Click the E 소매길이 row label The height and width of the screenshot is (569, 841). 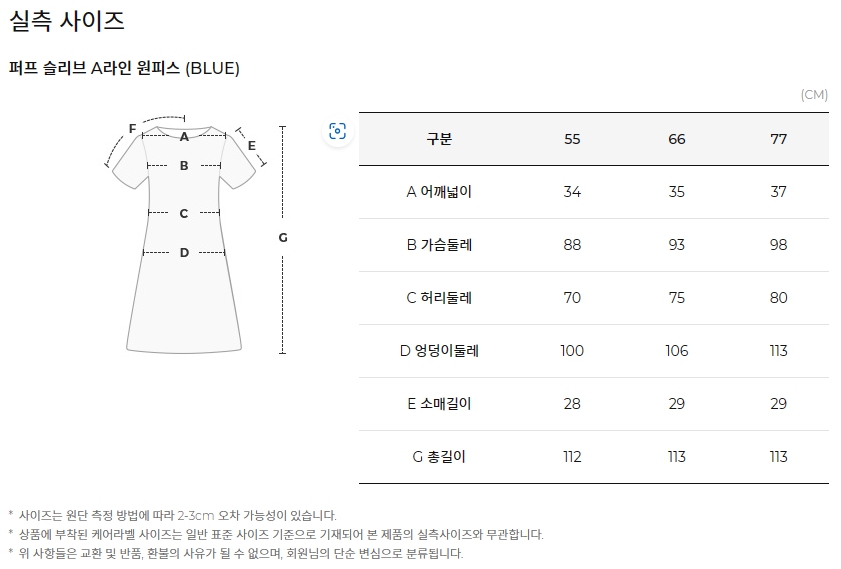[439, 403]
